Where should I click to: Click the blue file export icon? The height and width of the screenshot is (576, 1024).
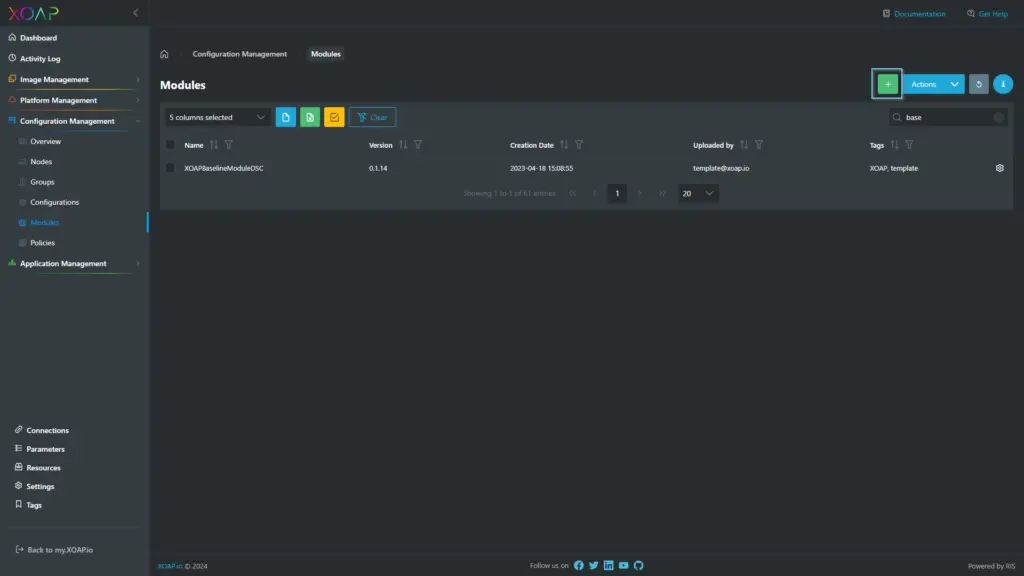[285, 118]
